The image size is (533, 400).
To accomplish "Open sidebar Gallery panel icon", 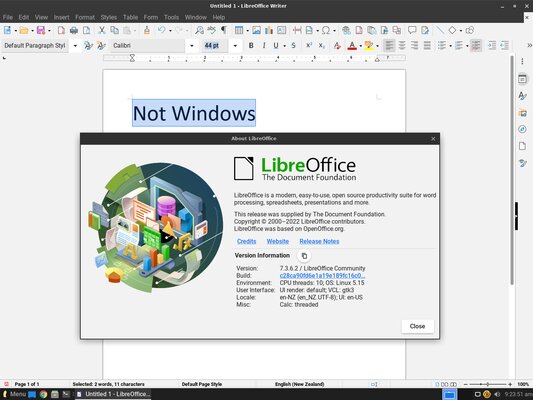I will click(522, 113).
